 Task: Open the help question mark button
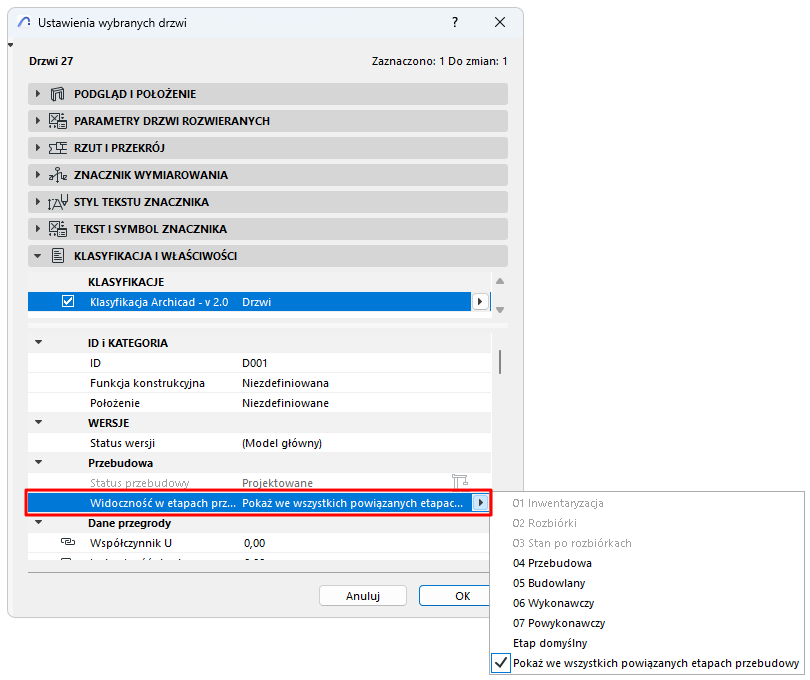(455, 22)
